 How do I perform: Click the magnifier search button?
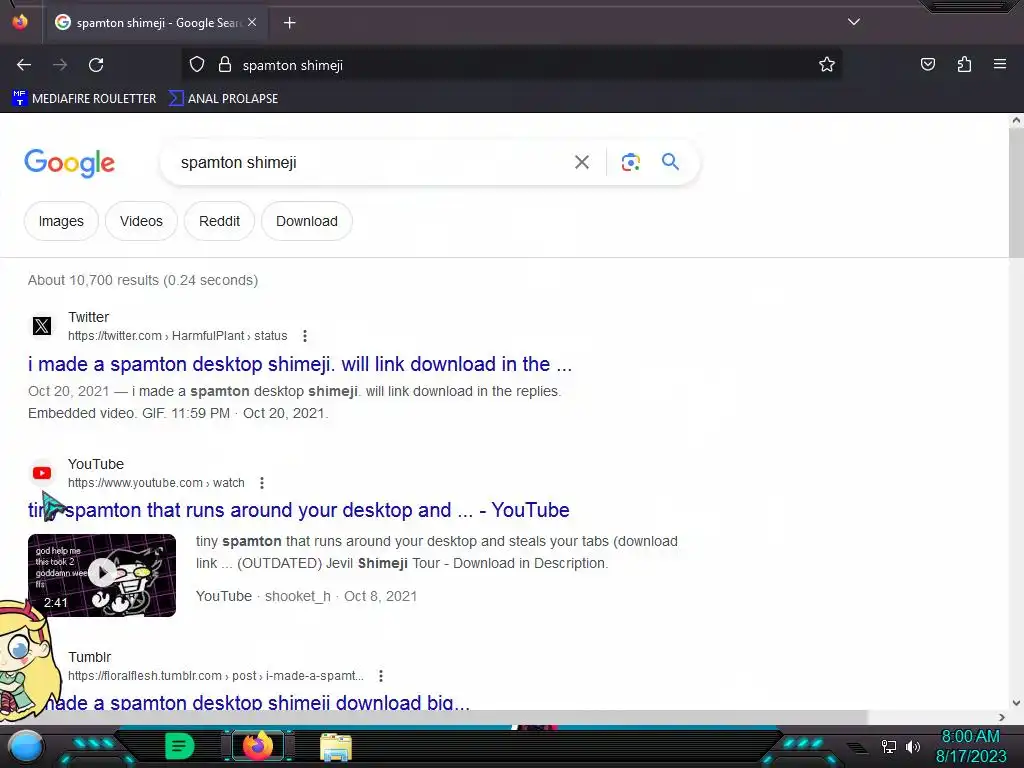(x=670, y=162)
